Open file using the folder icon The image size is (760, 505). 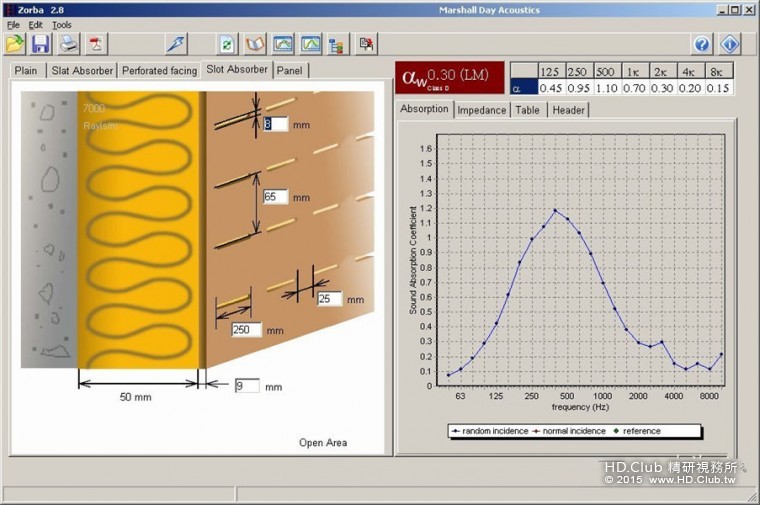(15, 44)
